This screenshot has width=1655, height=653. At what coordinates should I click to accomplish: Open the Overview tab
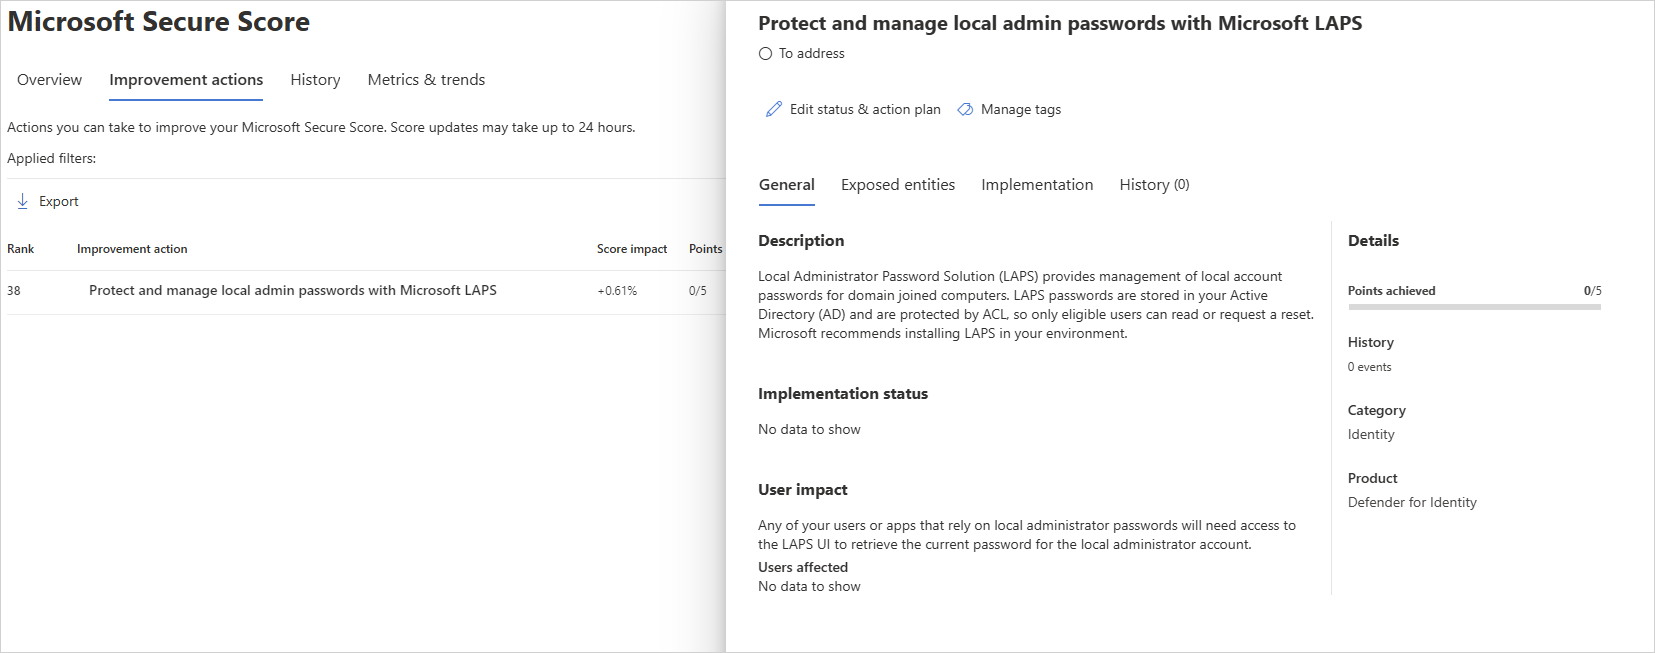[x=49, y=80]
